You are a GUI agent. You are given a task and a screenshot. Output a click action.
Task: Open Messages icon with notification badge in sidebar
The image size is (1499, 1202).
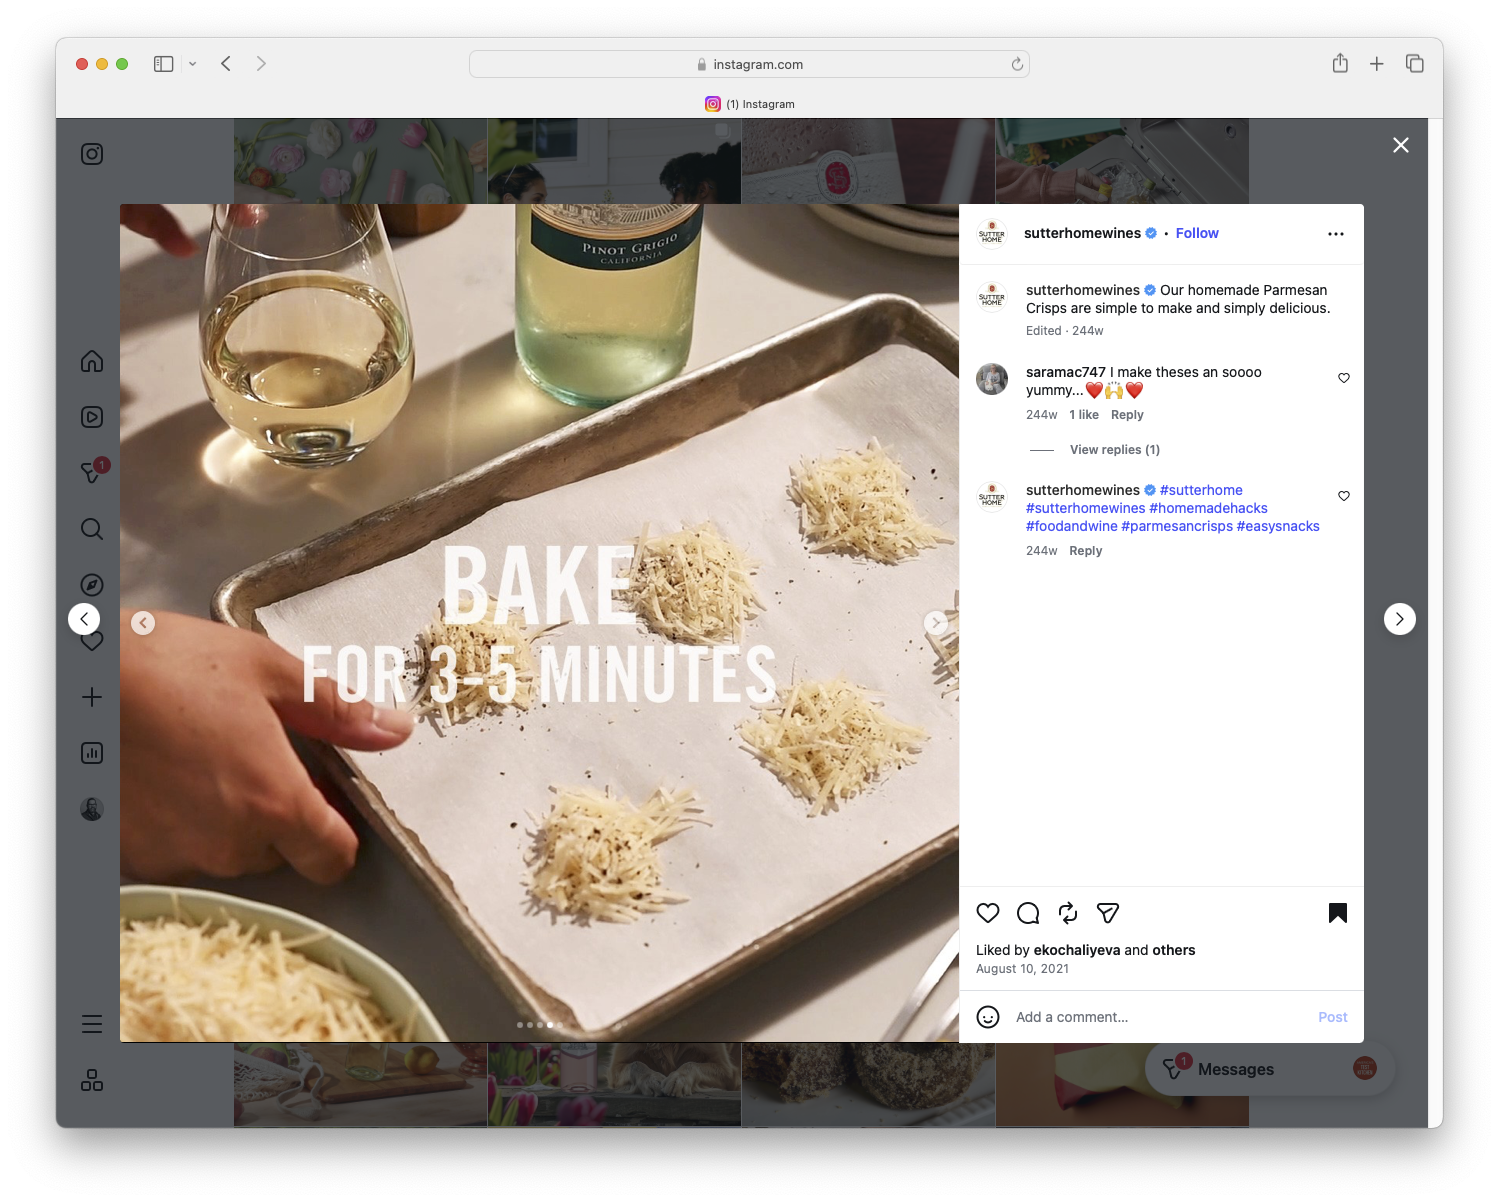pyautogui.click(x=92, y=472)
